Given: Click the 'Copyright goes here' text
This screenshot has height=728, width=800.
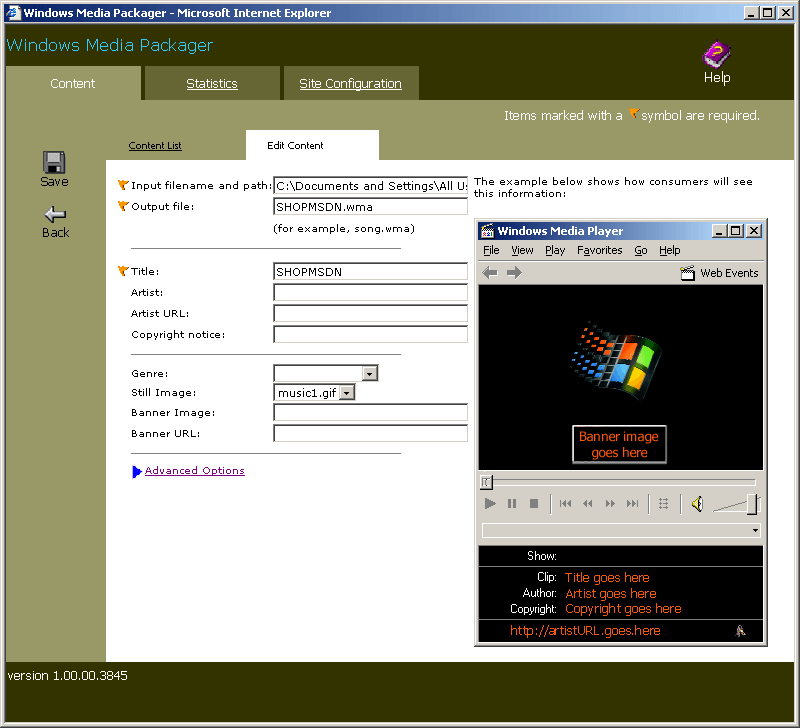Looking at the screenshot, I should tap(623, 609).
